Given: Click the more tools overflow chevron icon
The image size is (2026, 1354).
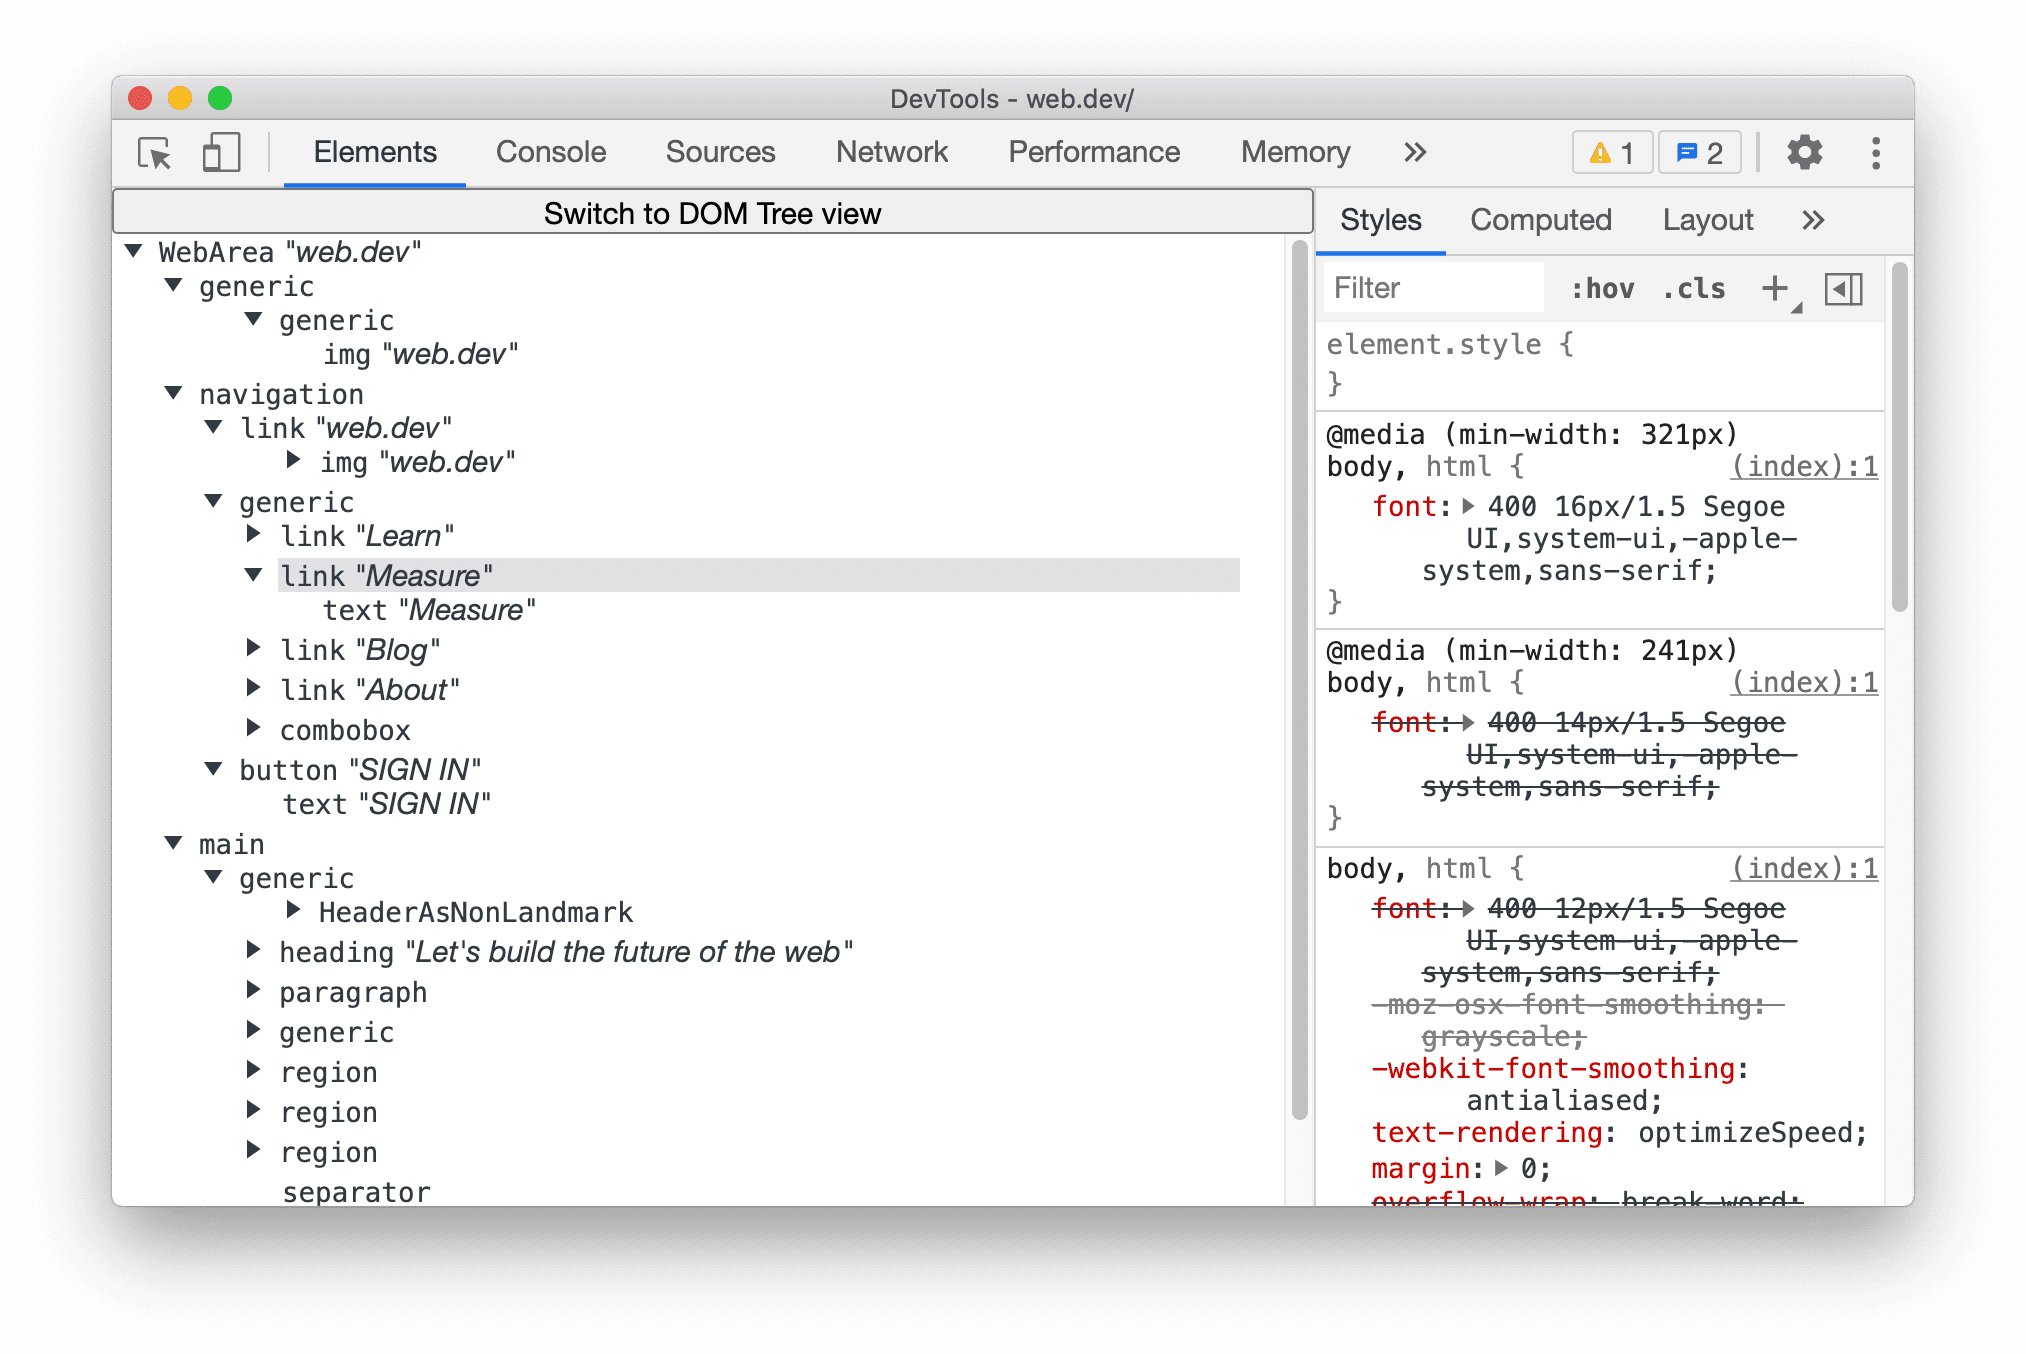Looking at the screenshot, I should (1411, 150).
